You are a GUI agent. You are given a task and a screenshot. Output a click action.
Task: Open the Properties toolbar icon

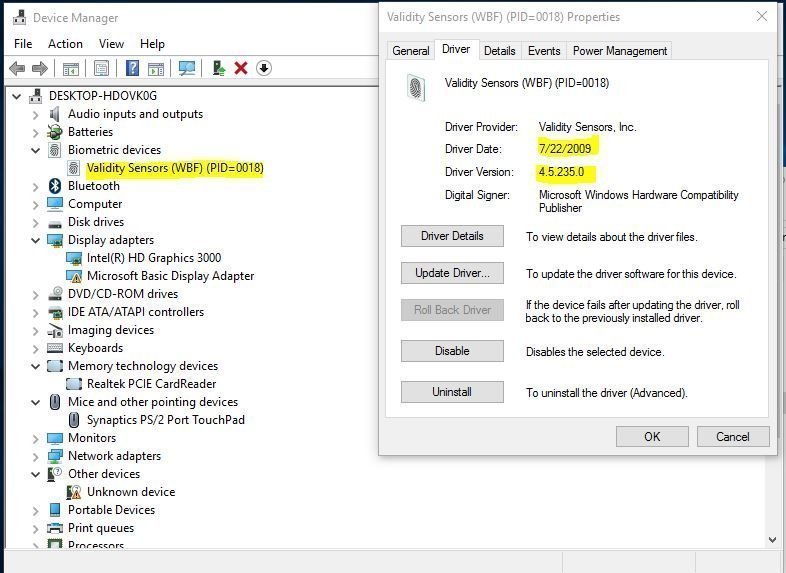(101, 68)
